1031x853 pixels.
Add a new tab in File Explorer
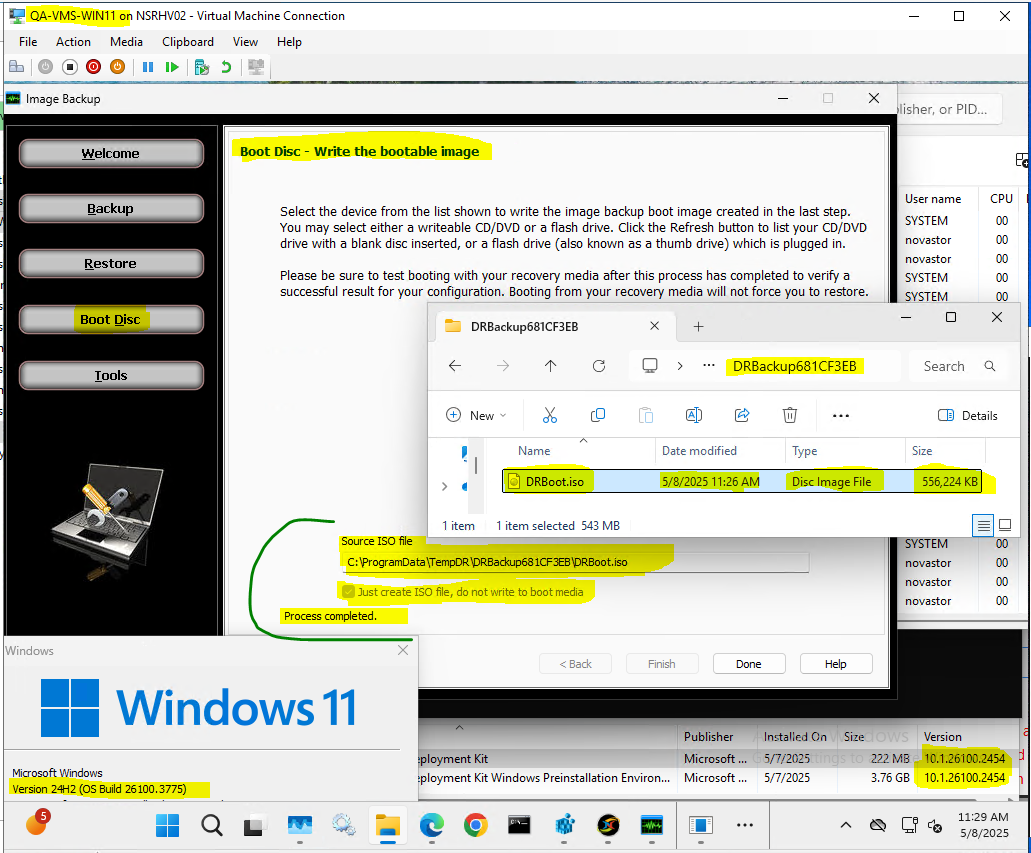[x=698, y=327]
